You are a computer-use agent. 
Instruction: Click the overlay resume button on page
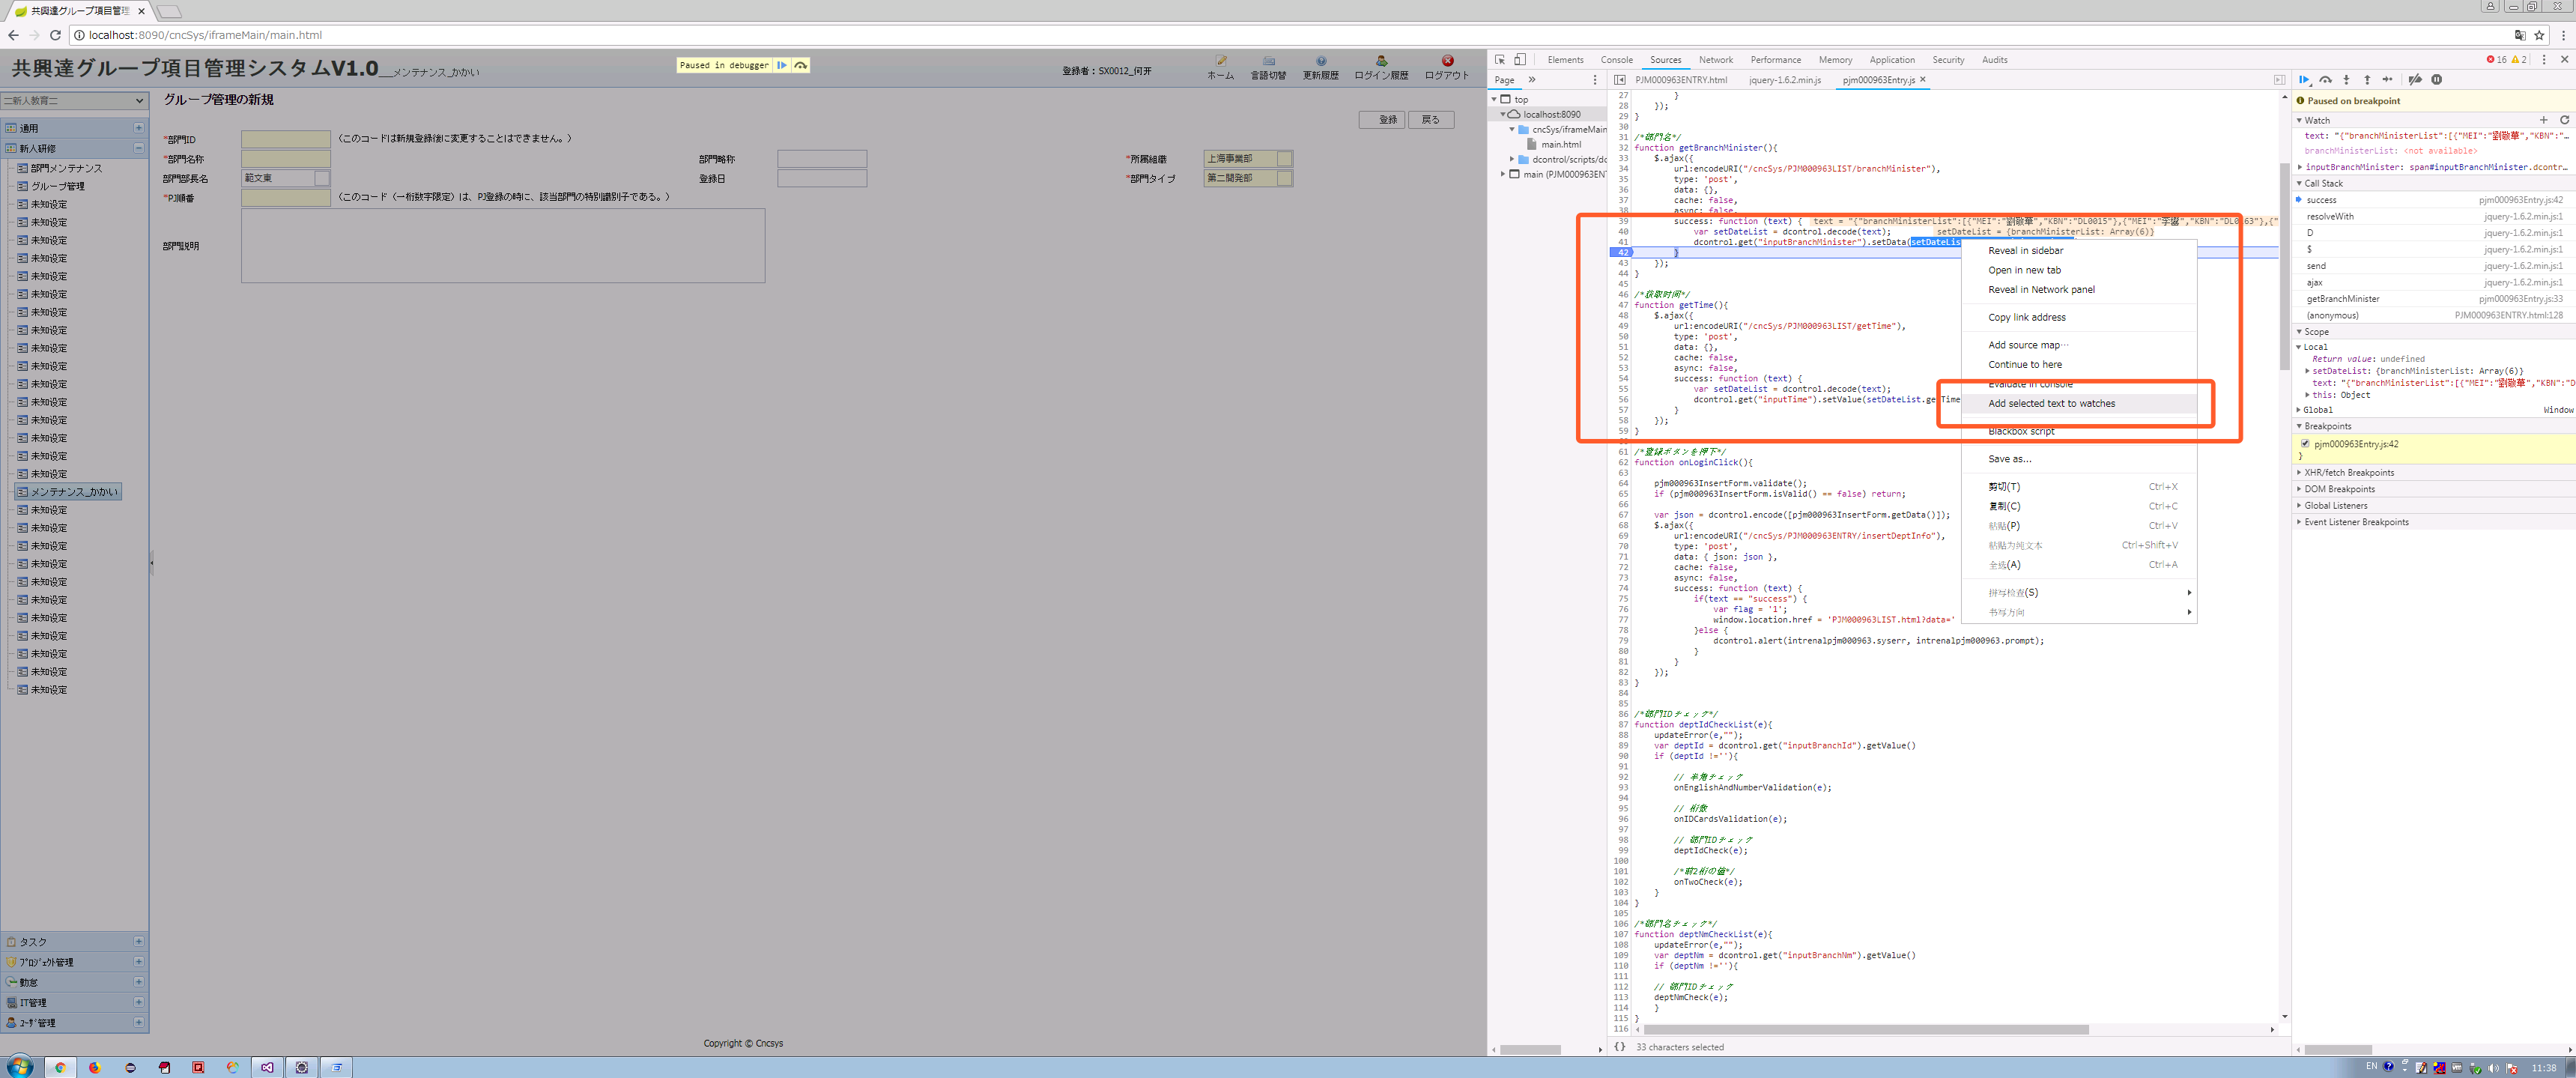coord(782,65)
